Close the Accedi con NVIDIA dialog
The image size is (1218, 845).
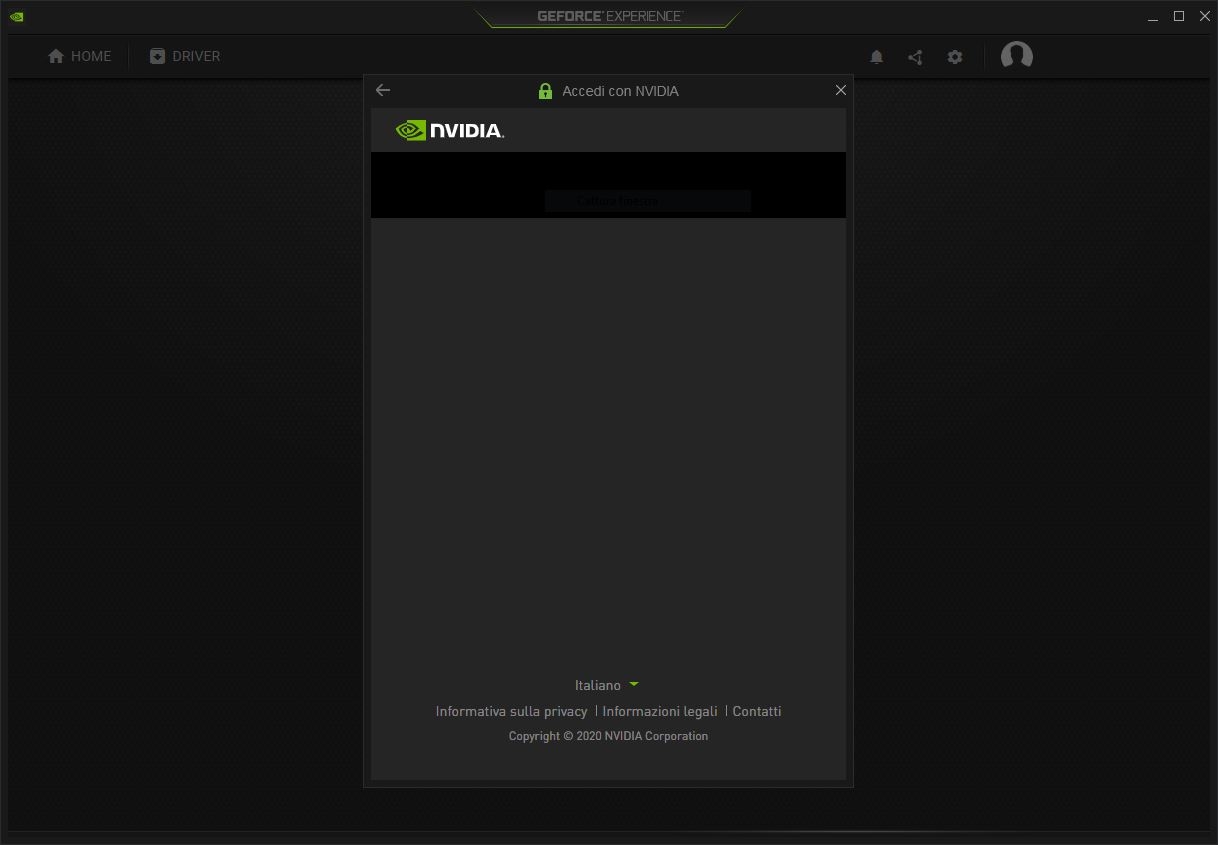(841, 90)
